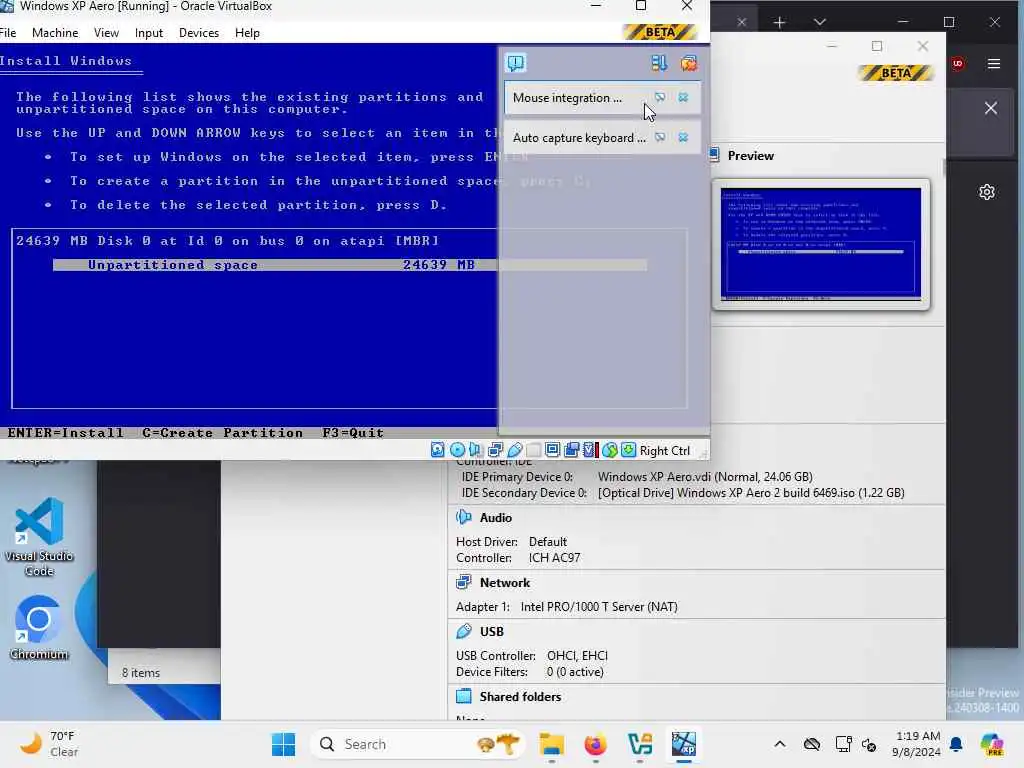Click the CPU virtualization V status icon
Viewport: 1024px width, 768px height.
pos(590,450)
